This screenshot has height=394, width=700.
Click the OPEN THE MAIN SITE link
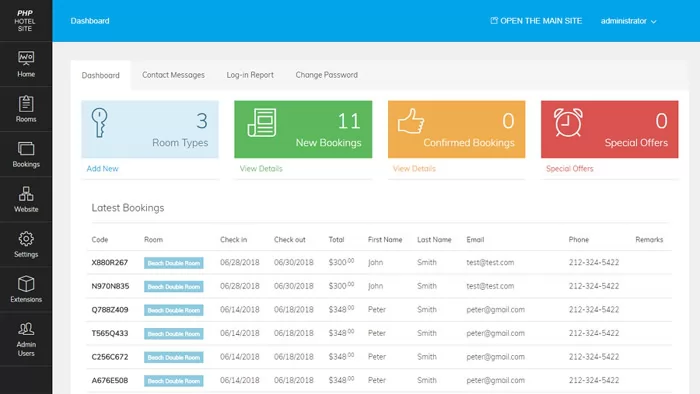click(x=541, y=21)
